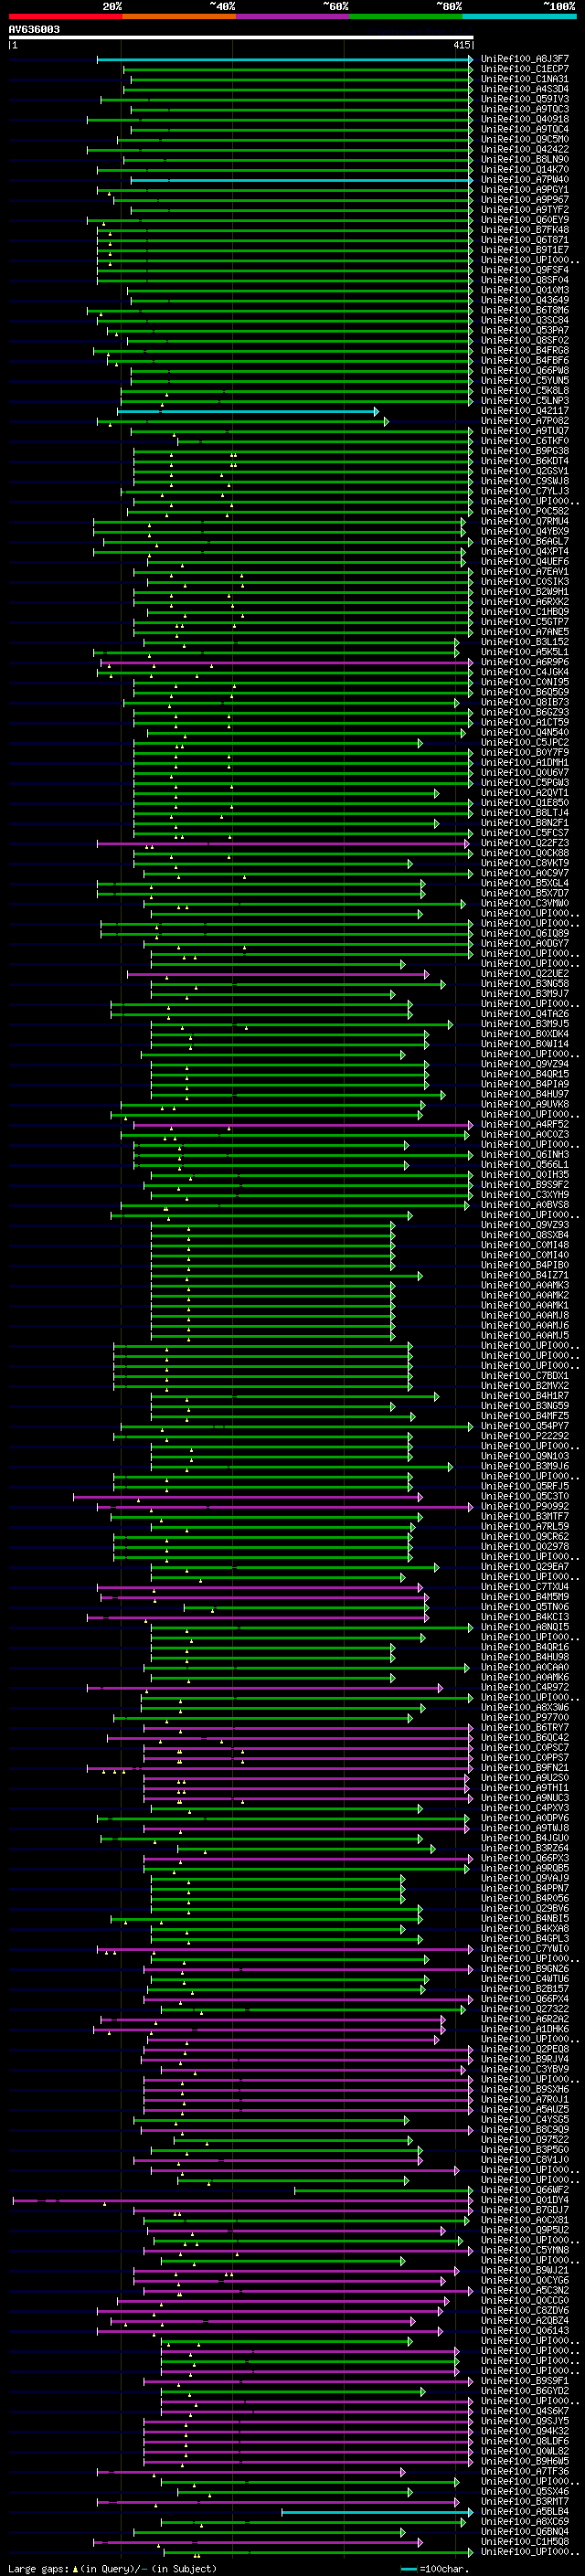The image size is (585, 2576).
Task: Click the red 20% identity color bar
Action: (65, 16)
